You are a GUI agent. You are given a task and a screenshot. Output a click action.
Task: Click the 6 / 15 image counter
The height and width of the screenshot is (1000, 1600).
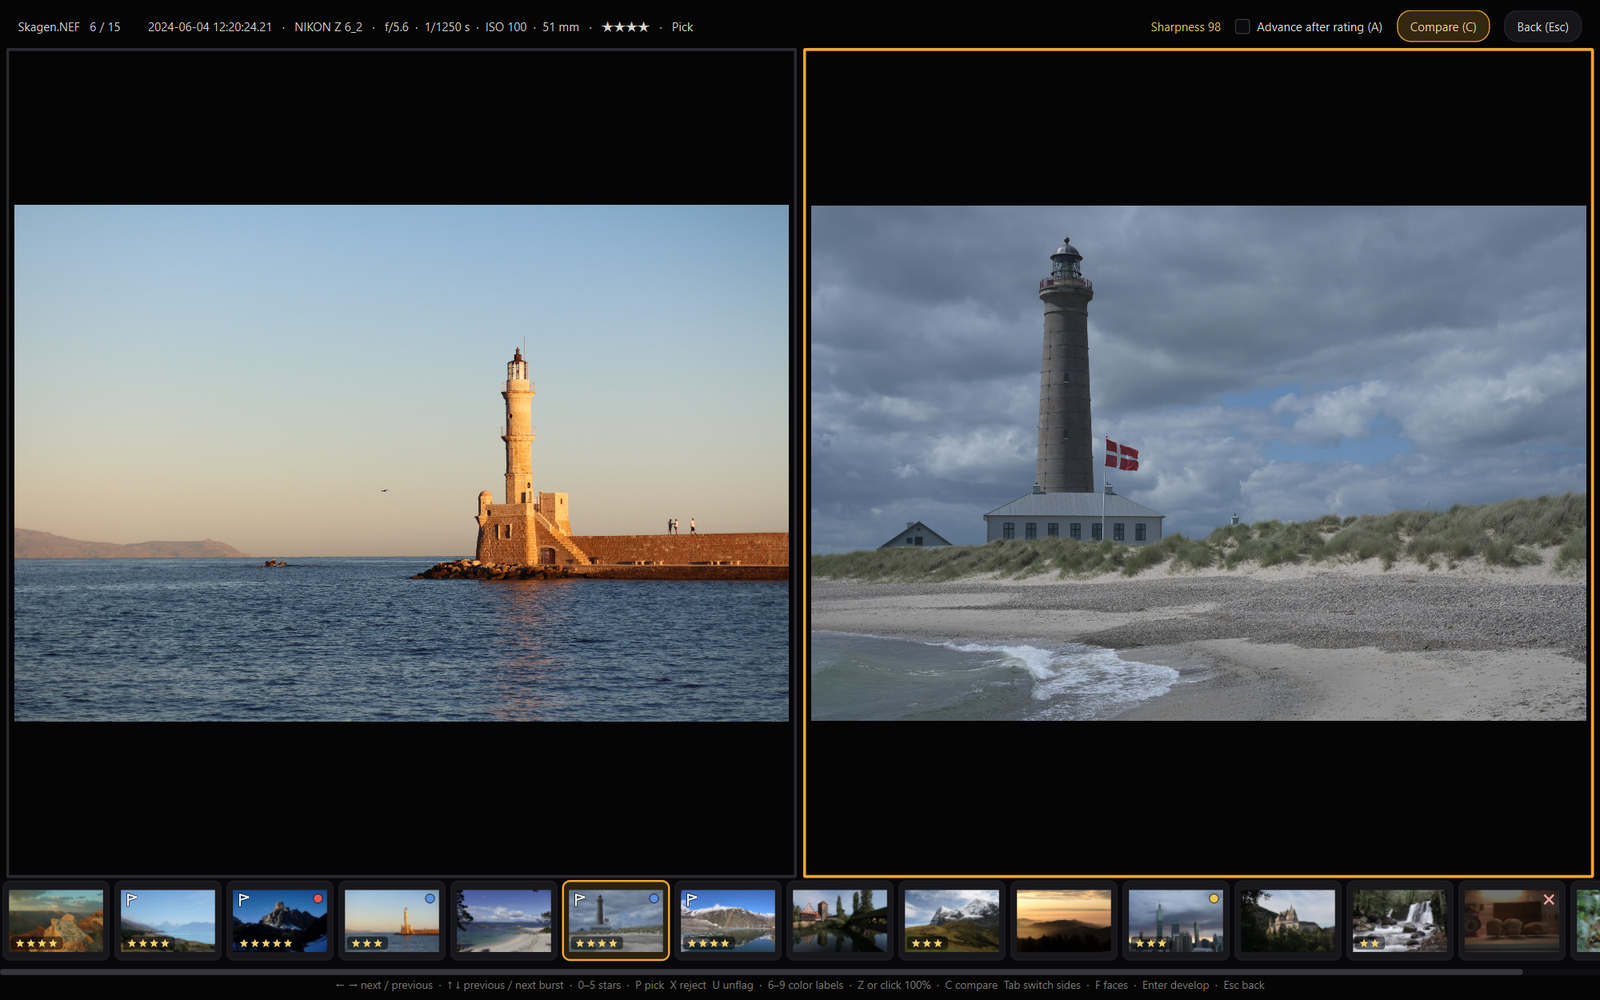pos(105,27)
